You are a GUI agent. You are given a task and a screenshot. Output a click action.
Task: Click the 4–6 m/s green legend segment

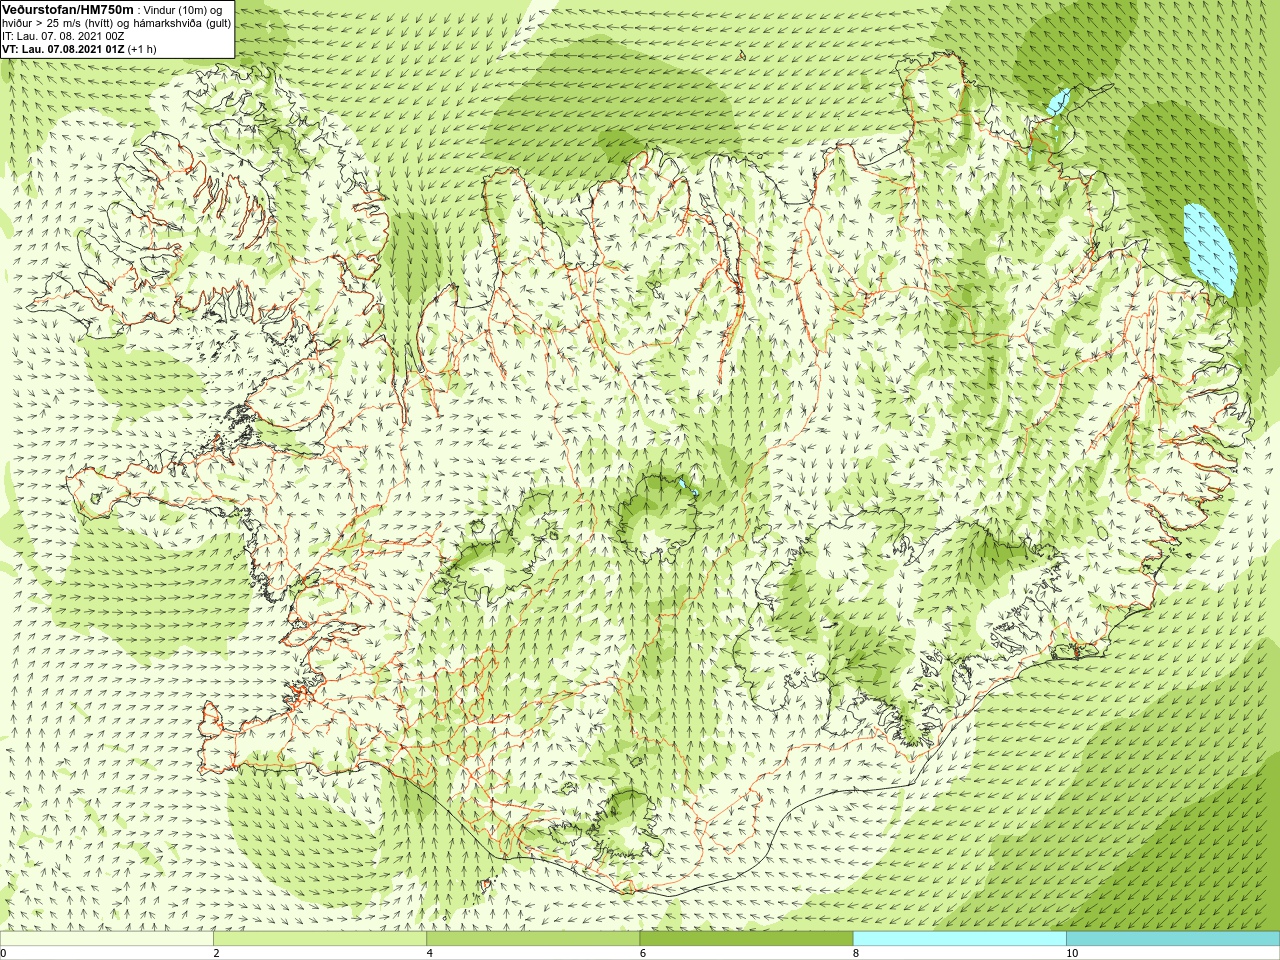pos(533,939)
